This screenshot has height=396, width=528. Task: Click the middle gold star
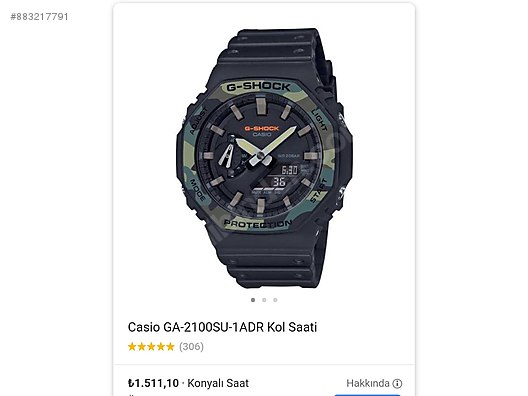151,346
